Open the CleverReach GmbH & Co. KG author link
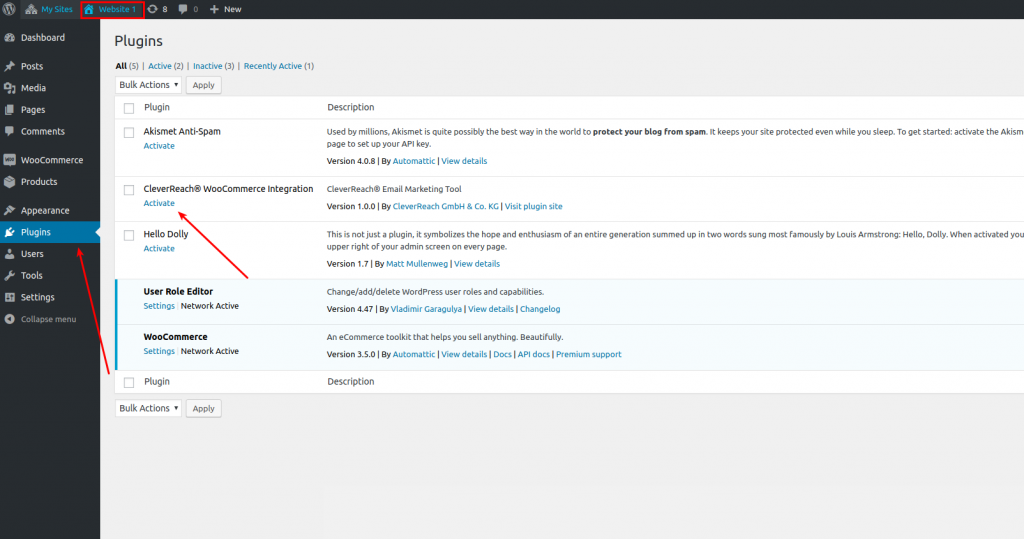The image size is (1024, 539). pos(445,206)
